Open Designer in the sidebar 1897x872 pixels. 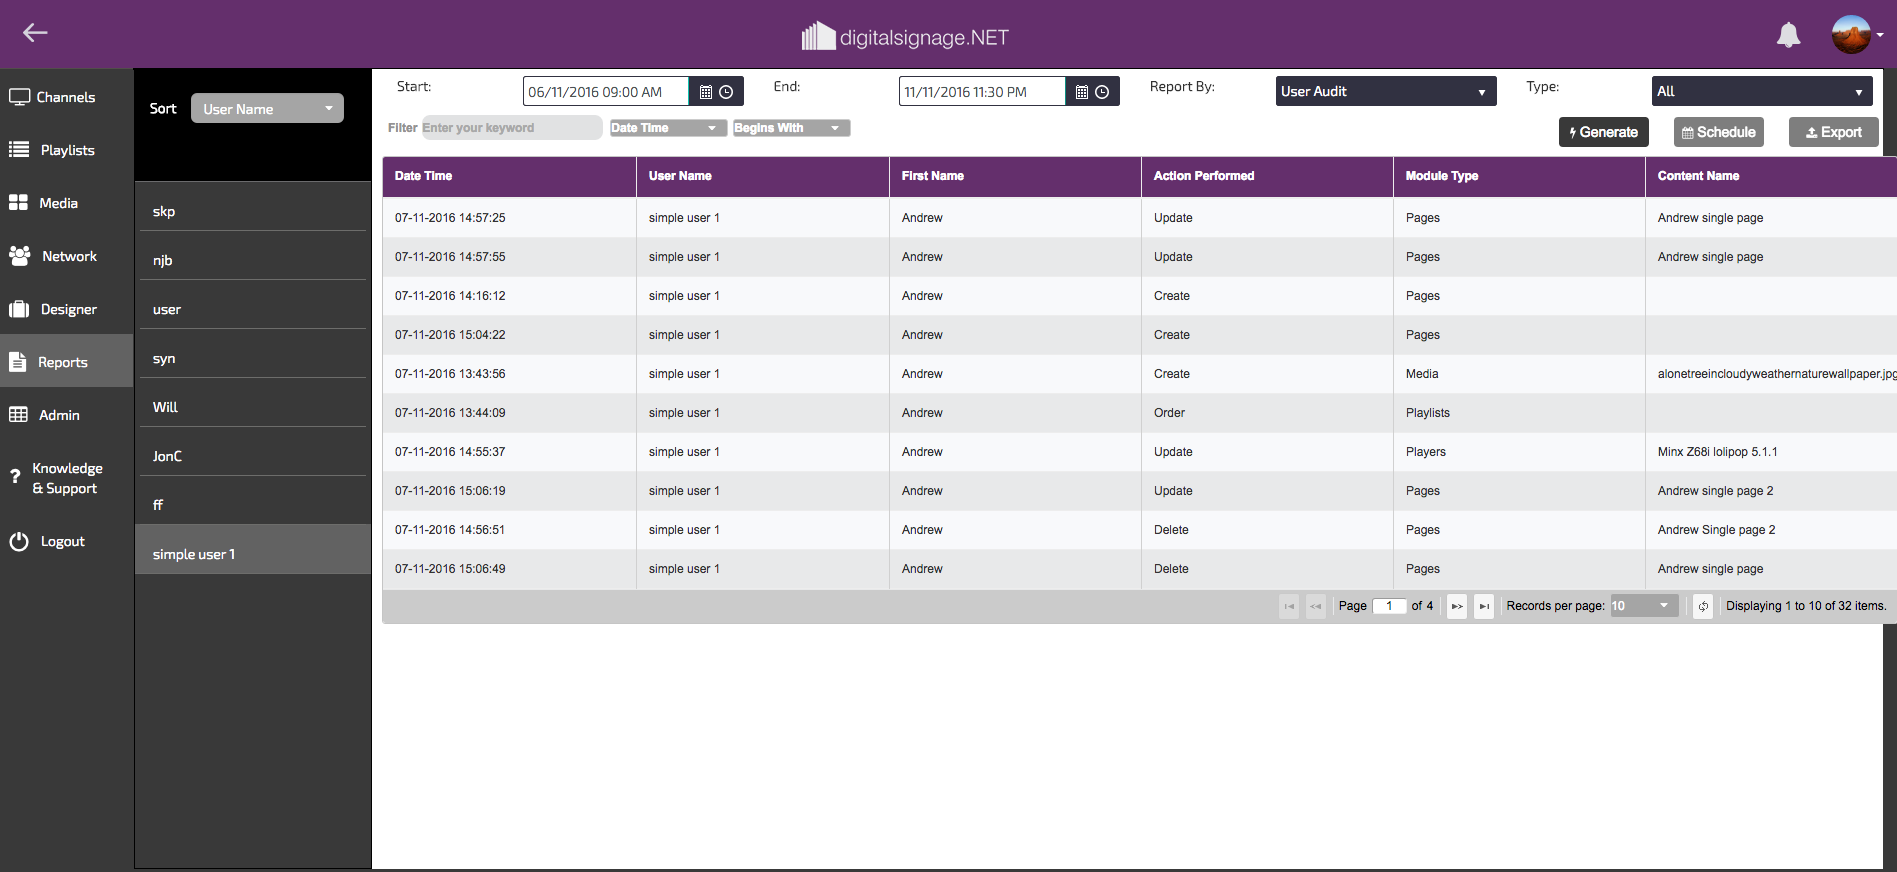coord(66,309)
